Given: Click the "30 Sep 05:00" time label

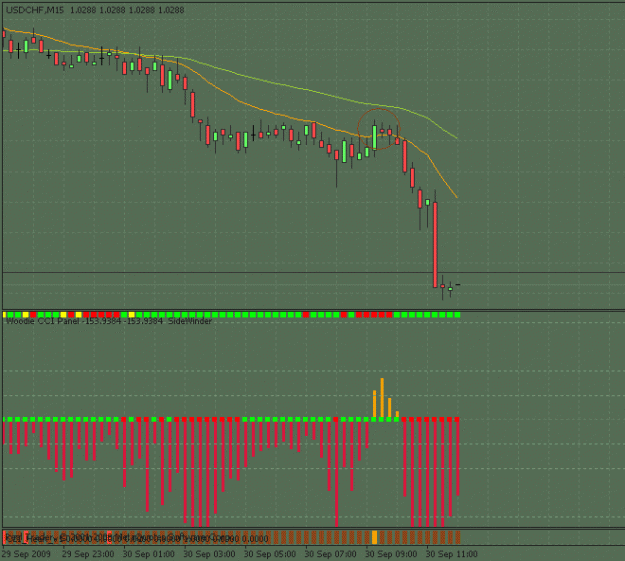Looking at the screenshot, I should pyautogui.click(x=270, y=554).
